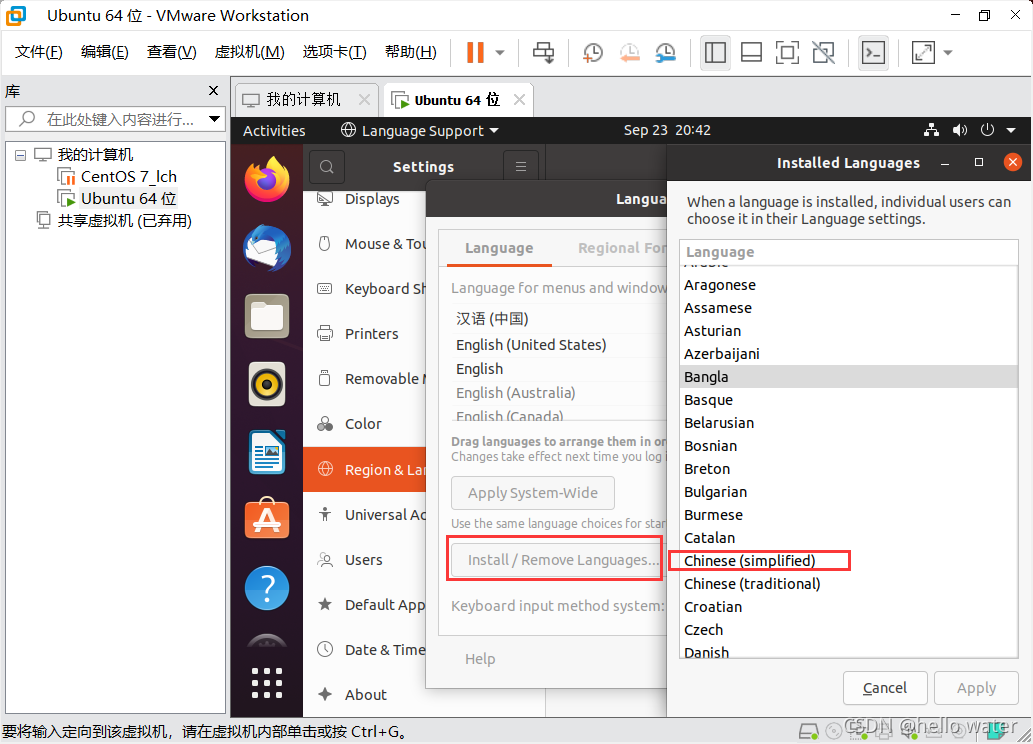The height and width of the screenshot is (744, 1033).
Task: Open the 帮助(H) menu
Action: click(x=410, y=52)
